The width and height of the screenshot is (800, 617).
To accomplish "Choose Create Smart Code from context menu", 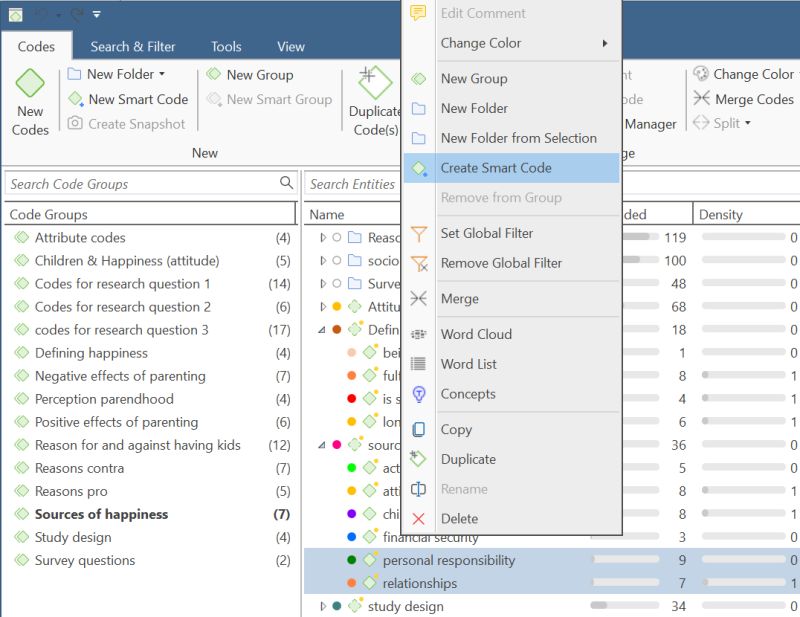I will [x=511, y=168].
